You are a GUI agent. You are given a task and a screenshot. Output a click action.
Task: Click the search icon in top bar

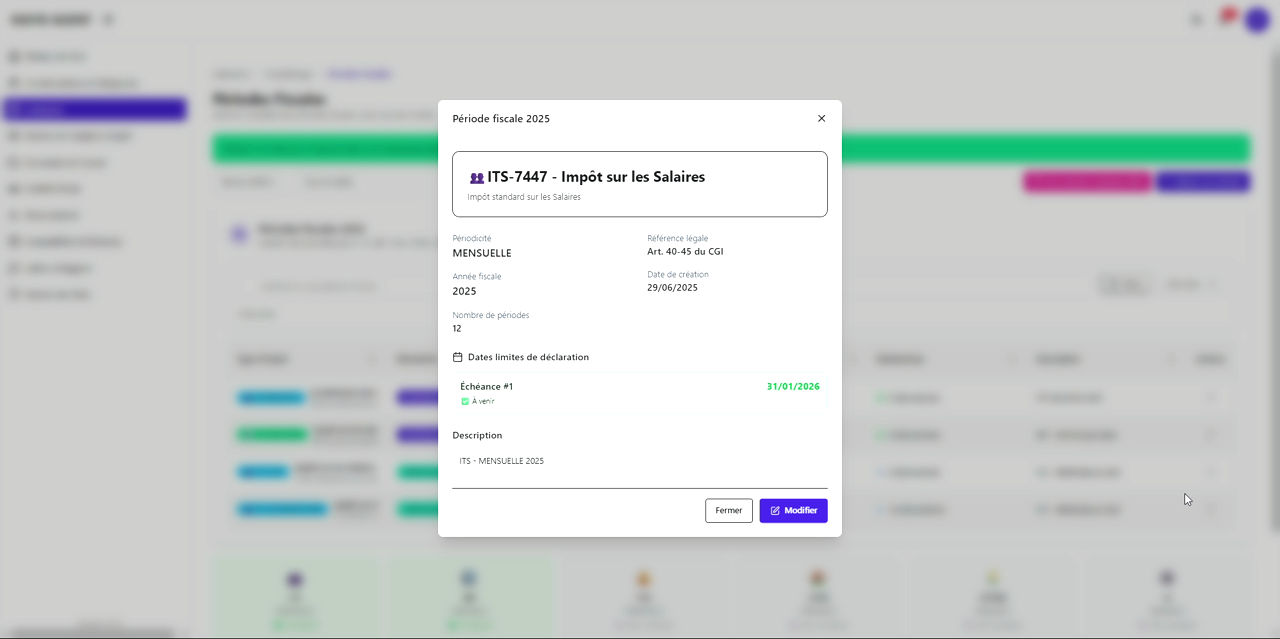(x=1196, y=20)
